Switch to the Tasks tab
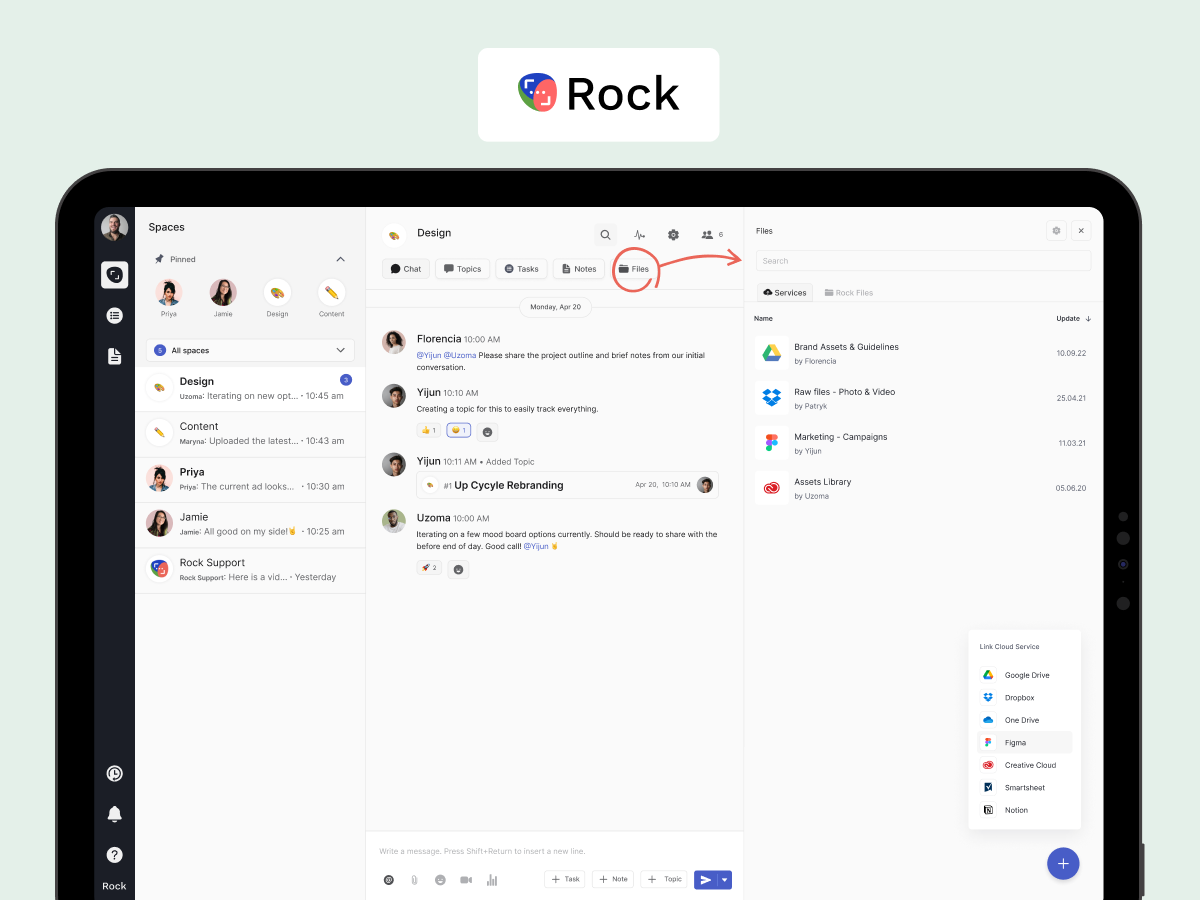This screenshot has height=900, width=1200. click(x=520, y=268)
